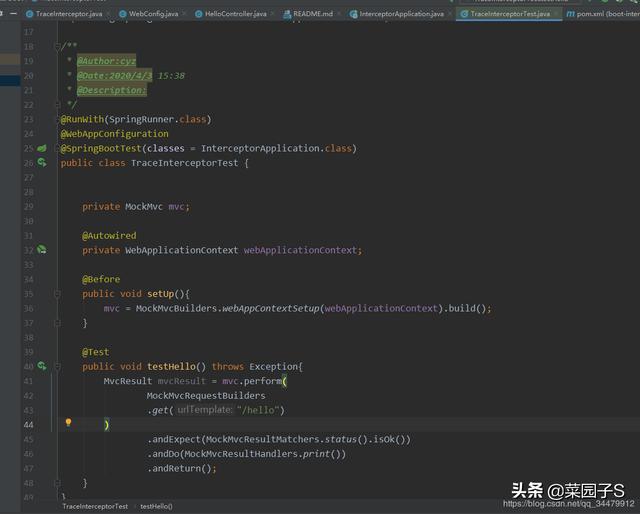Click the testHello method name on line 40
The width and height of the screenshot is (640, 514).
click(x=171, y=366)
